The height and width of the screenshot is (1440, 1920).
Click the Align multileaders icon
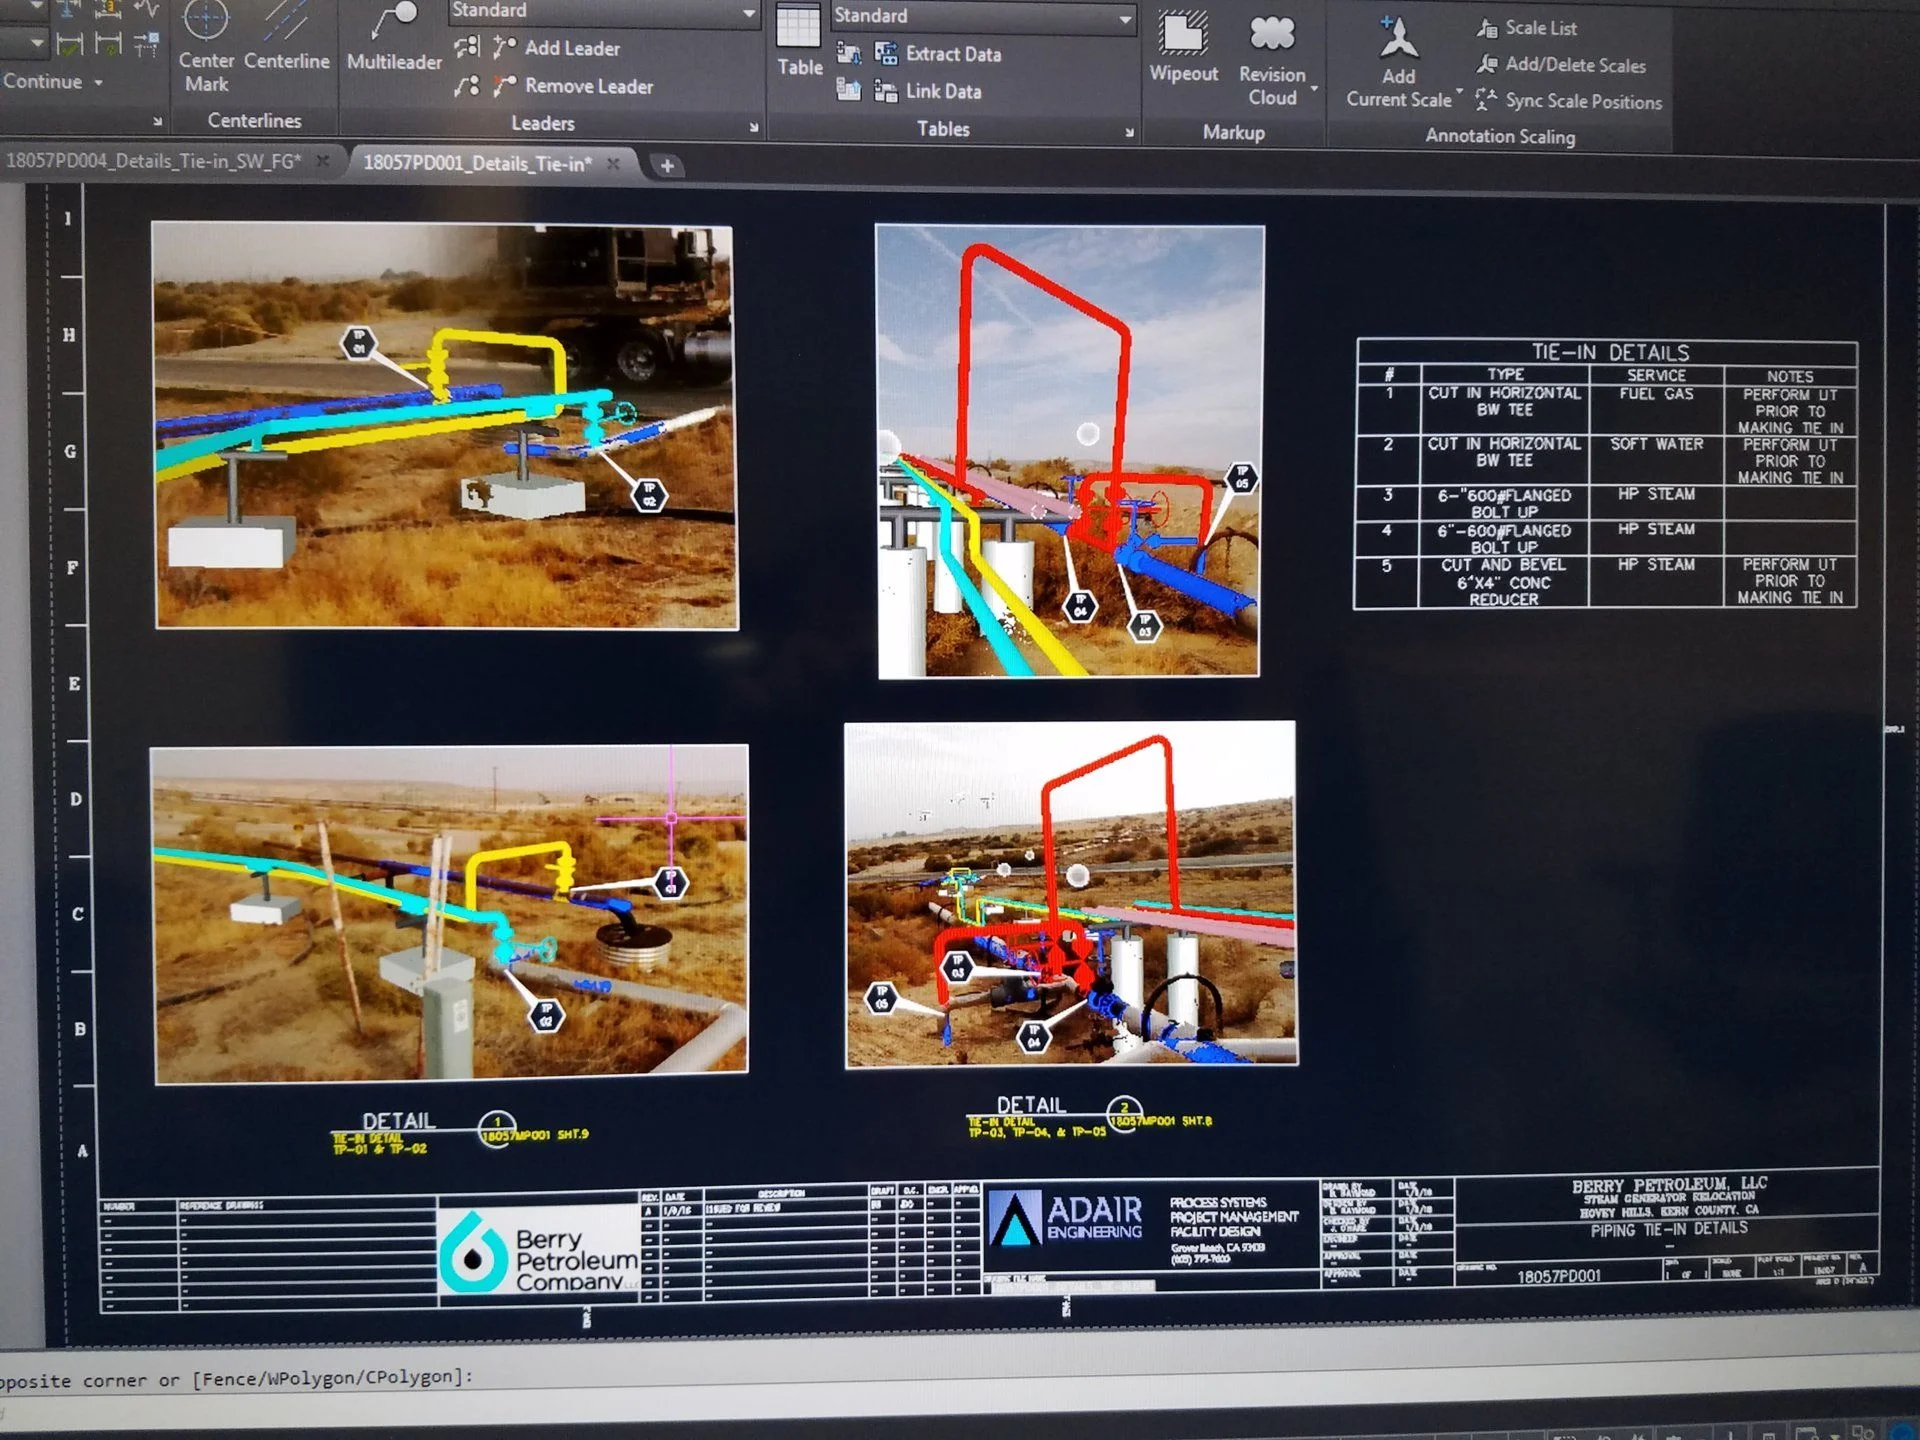coord(466,47)
